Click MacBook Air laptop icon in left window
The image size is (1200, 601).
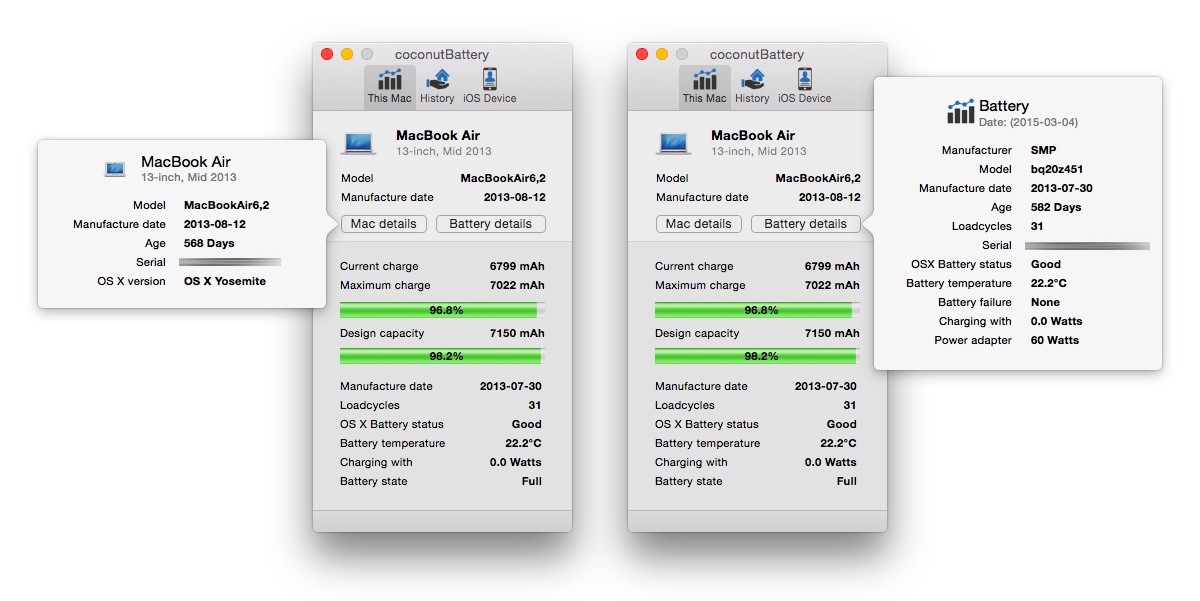pos(360,143)
